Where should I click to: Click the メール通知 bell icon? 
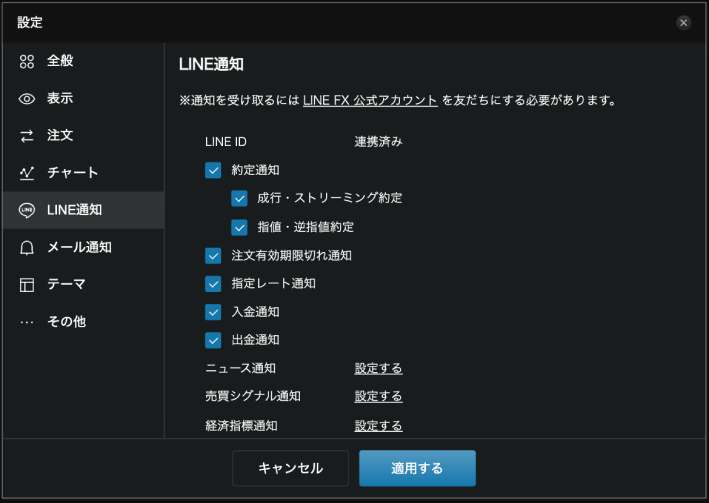[27, 247]
